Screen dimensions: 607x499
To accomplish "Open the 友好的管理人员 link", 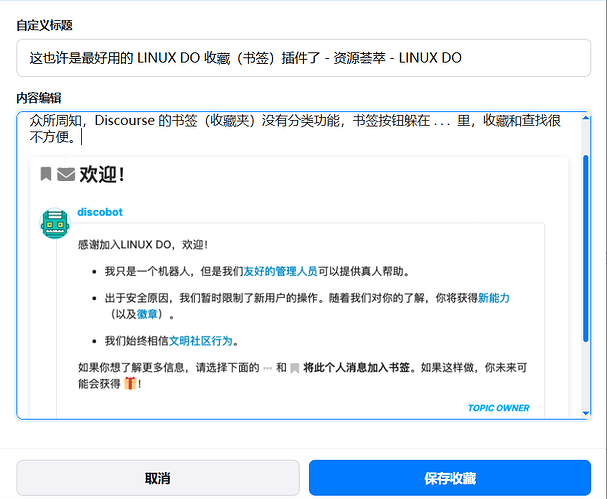I will 280,271.
